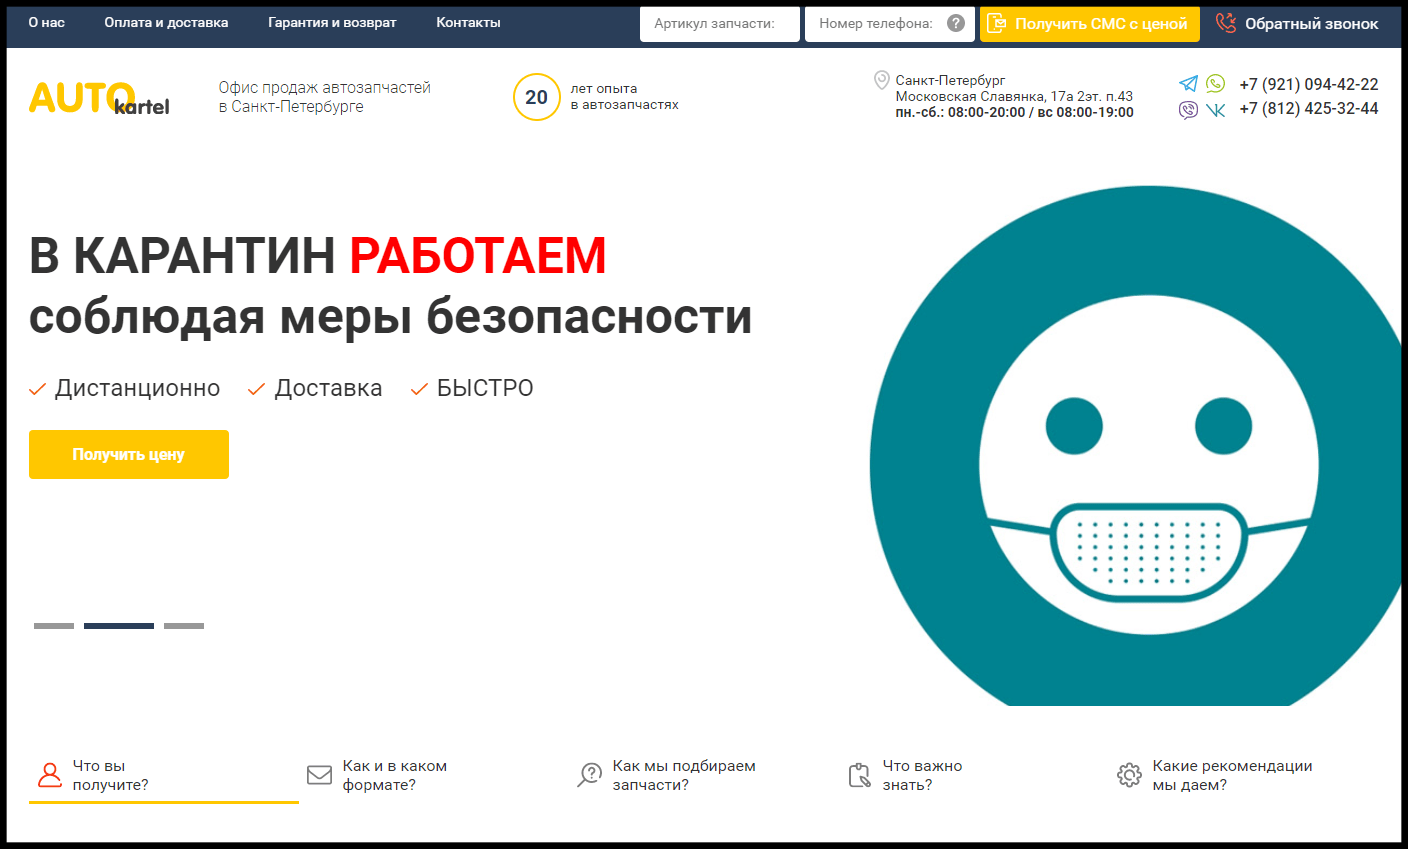Select 'Что вы получите?' tab
1408x849 pixels.
(110, 775)
